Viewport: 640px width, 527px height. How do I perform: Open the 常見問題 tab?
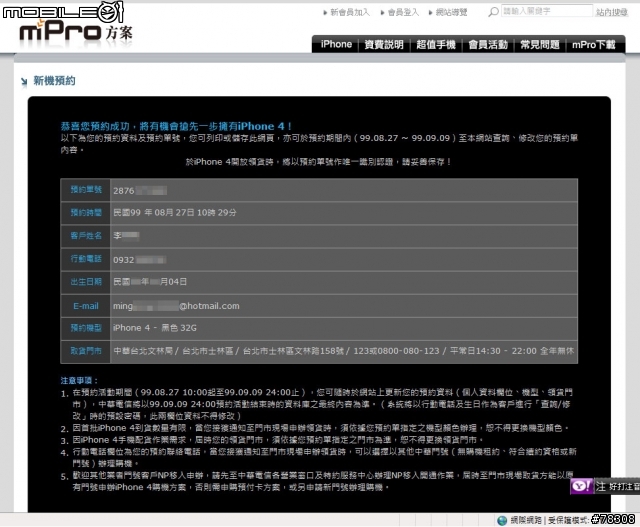540,44
